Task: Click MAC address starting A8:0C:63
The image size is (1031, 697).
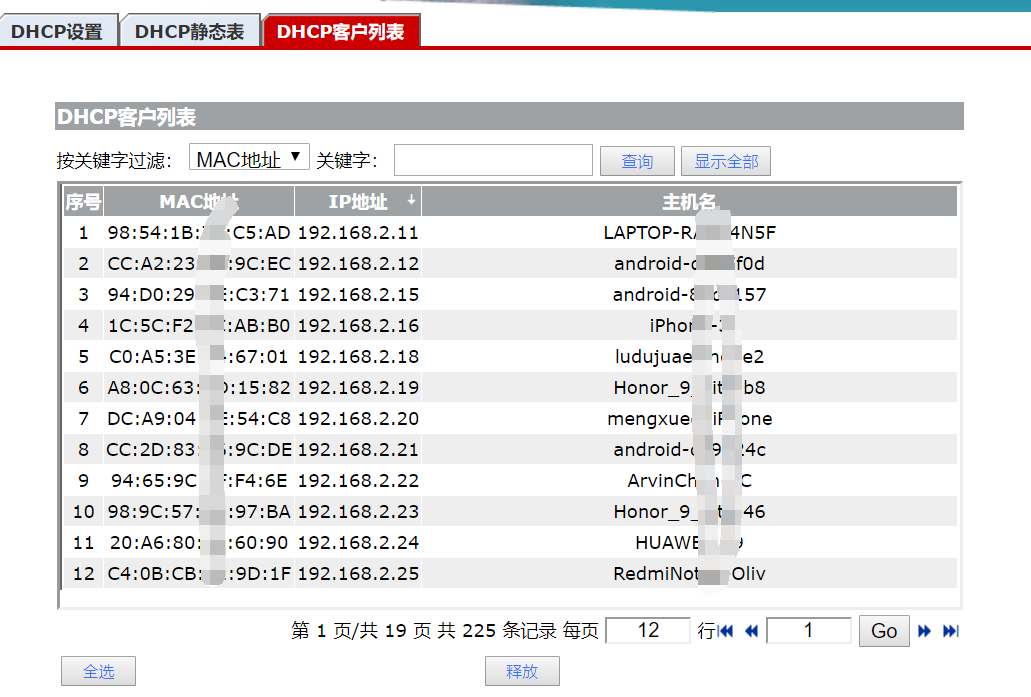Action: click(x=199, y=388)
